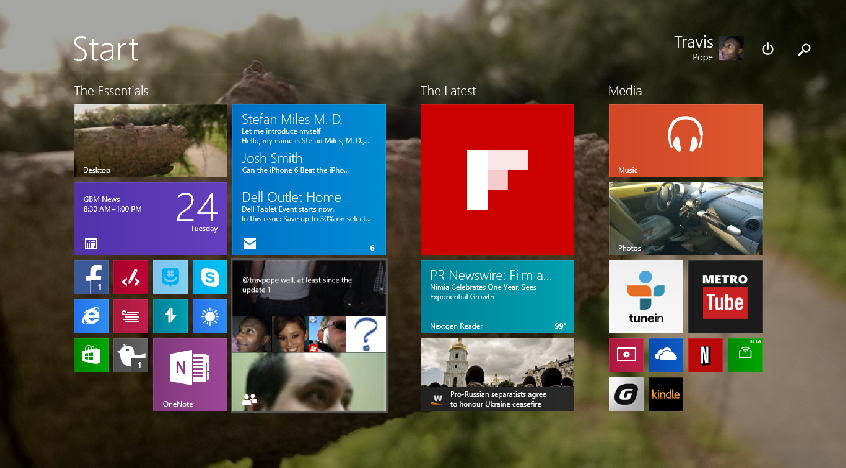The width and height of the screenshot is (846, 468).
Task: Open the OneDrive cloud tile
Action: pos(666,355)
